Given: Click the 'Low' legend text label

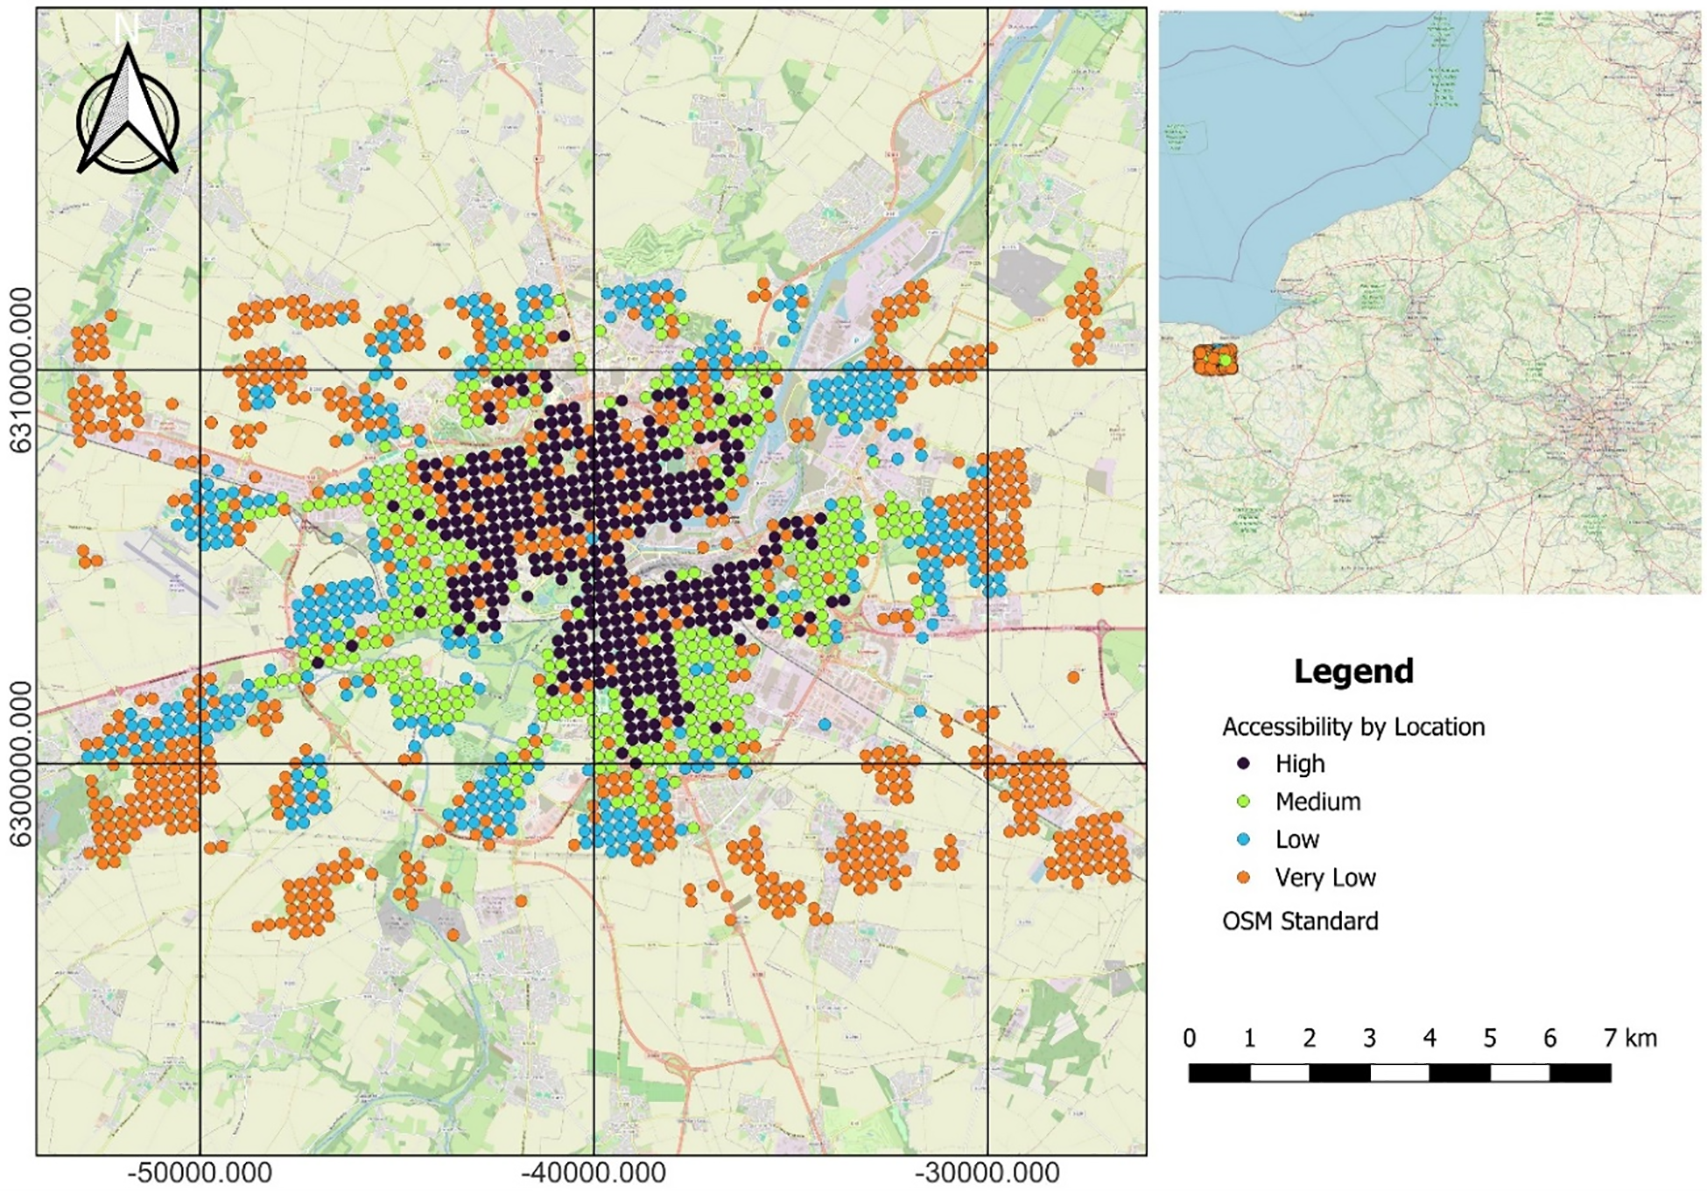Looking at the screenshot, I should [1297, 840].
